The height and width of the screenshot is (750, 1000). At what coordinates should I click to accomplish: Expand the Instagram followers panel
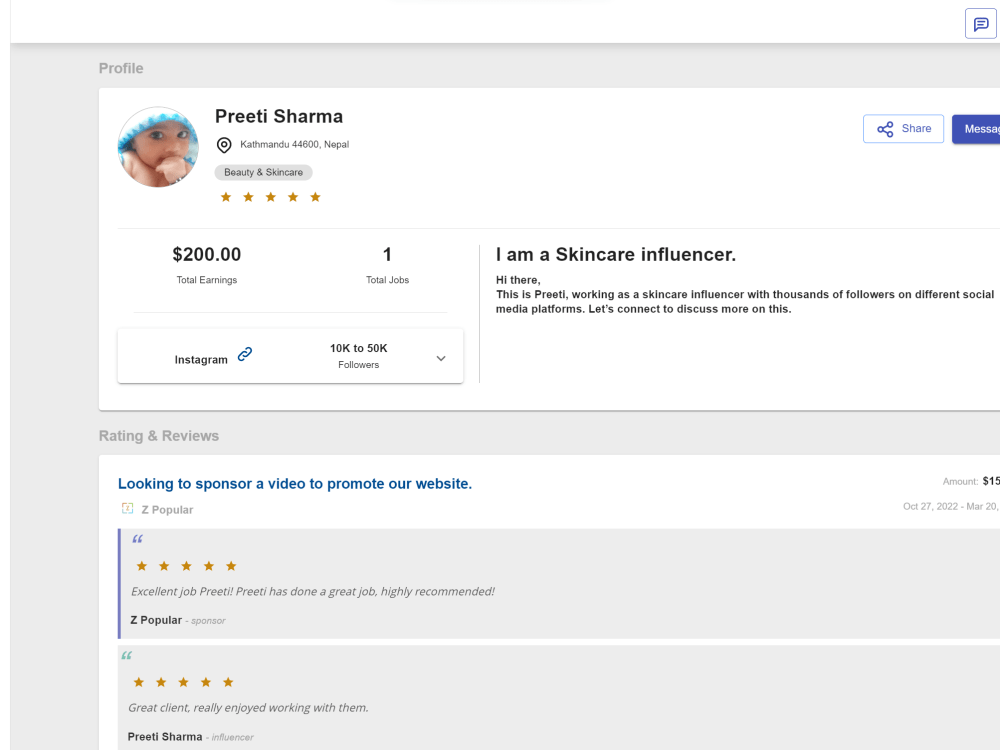click(441, 358)
